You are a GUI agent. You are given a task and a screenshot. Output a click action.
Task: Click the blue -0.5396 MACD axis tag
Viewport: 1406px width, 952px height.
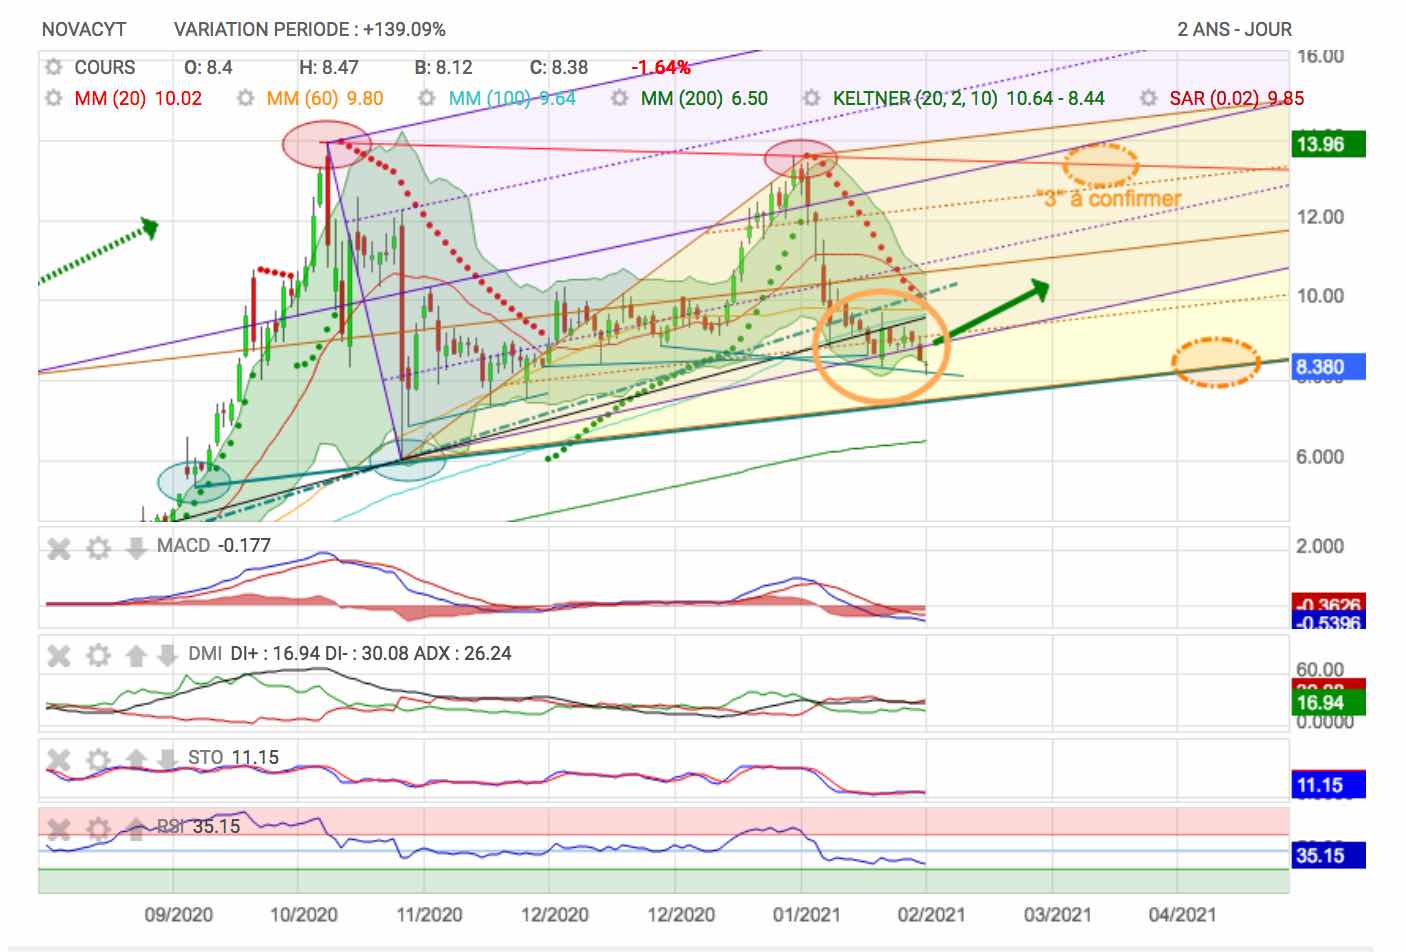[1328, 622]
